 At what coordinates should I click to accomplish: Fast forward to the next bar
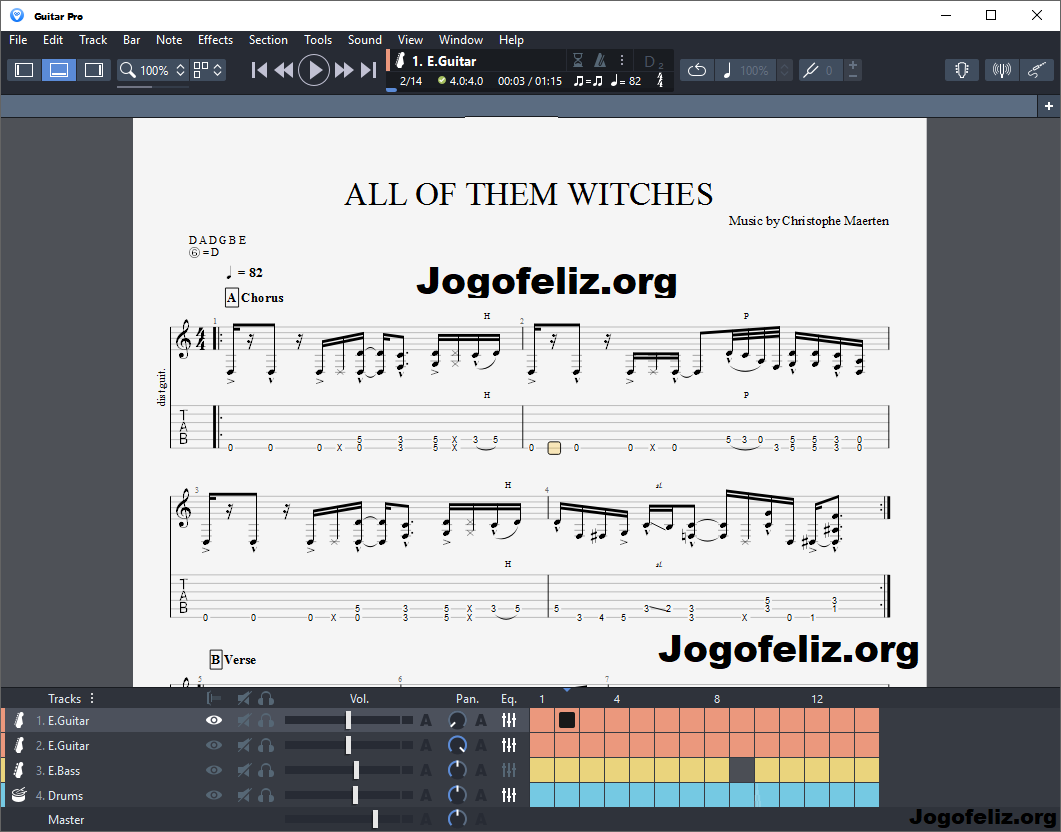[344, 70]
